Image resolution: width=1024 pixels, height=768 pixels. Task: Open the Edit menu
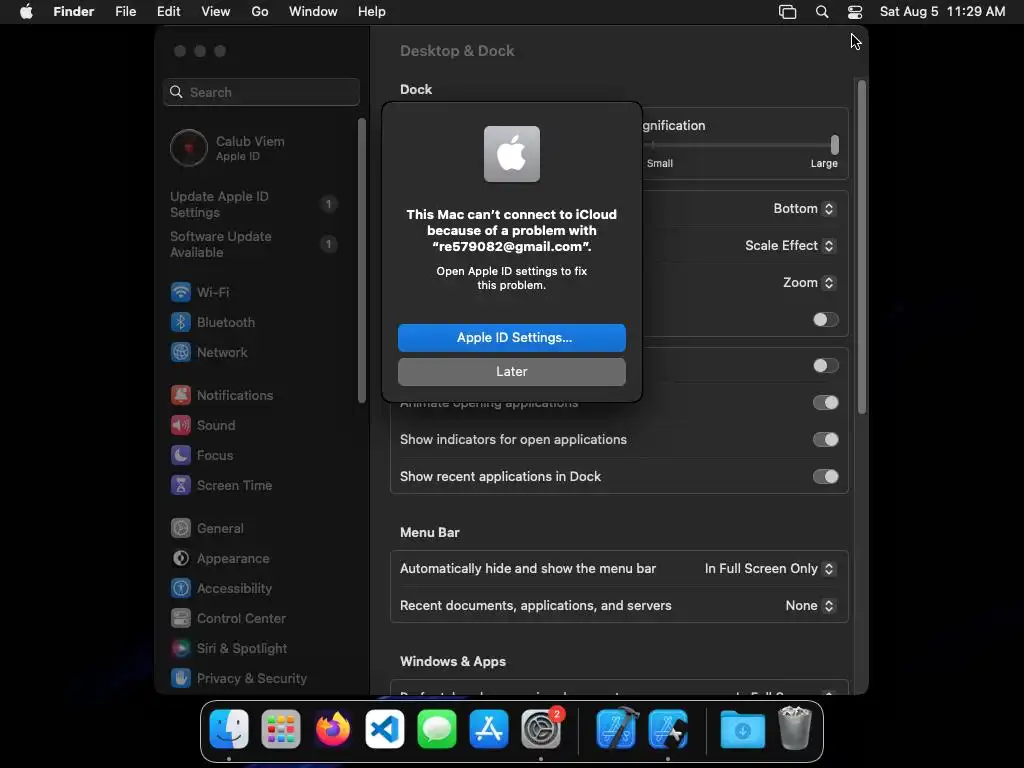pyautogui.click(x=168, y=12)
